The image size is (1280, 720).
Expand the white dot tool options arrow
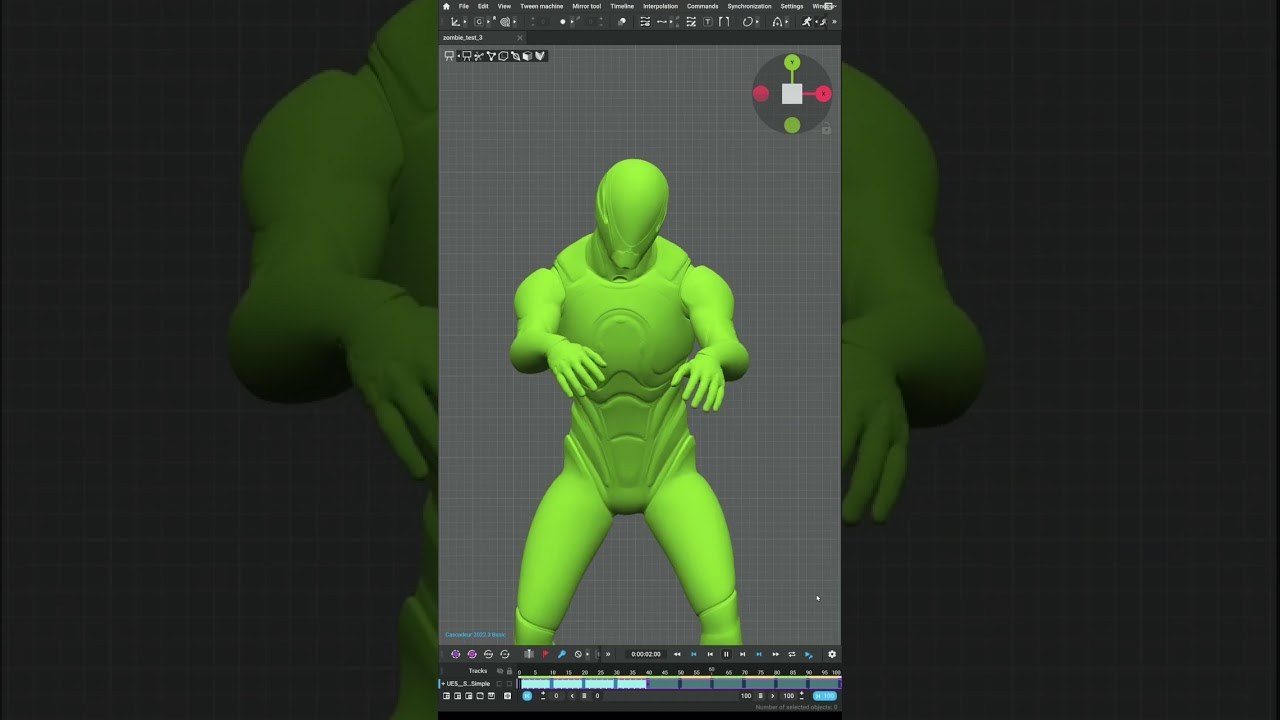tap(572, 22)
